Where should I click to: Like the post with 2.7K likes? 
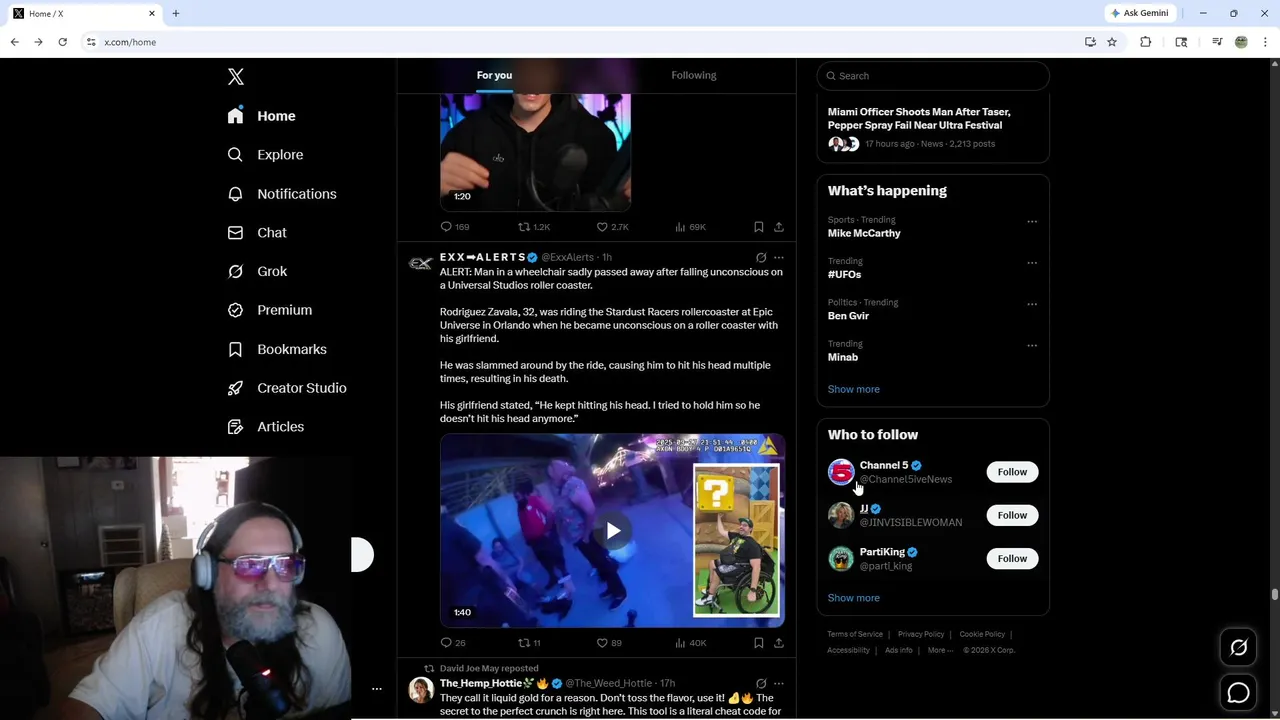point(612,227)
